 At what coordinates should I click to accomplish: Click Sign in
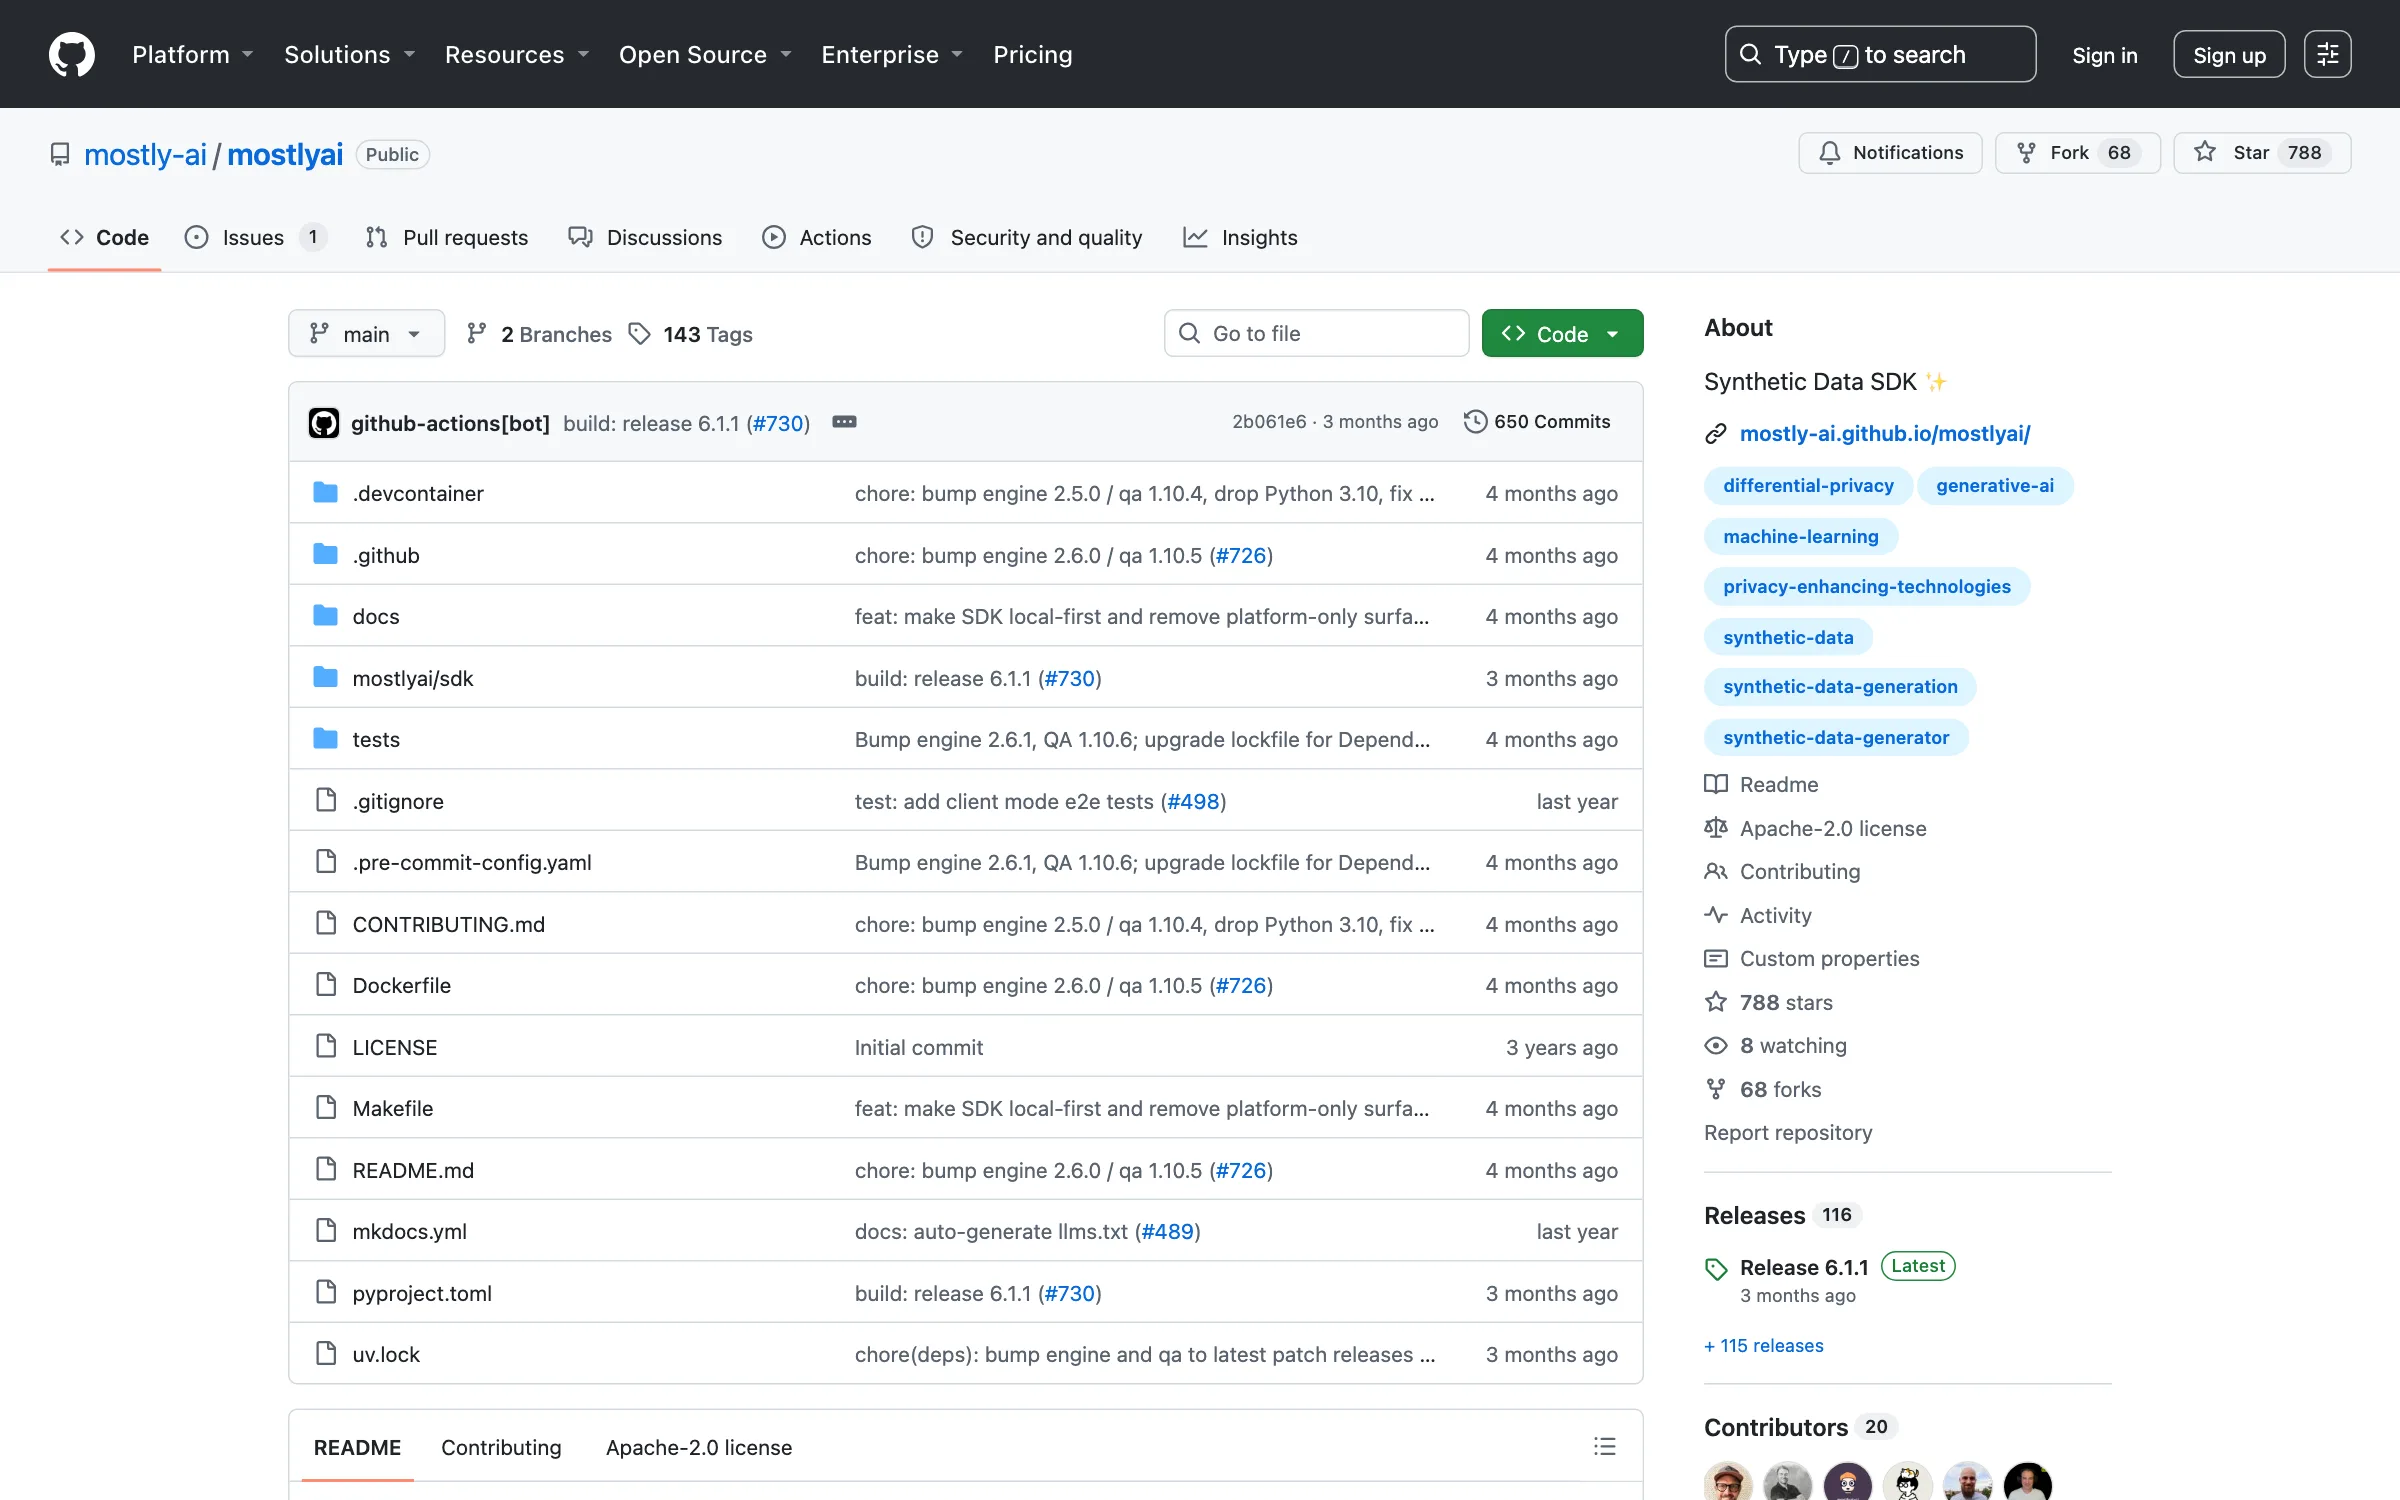[2105, 55]
